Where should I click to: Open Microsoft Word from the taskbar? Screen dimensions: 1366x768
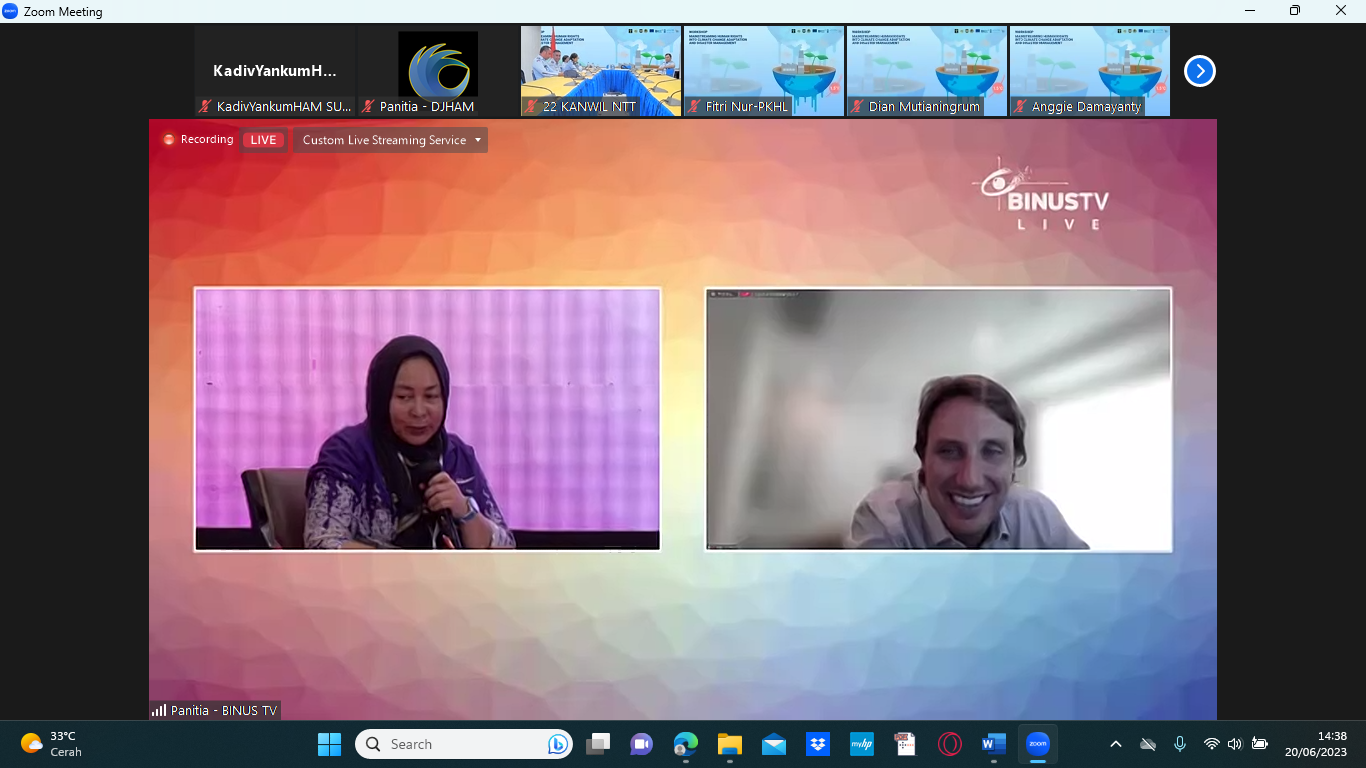[x=993, y=744]
